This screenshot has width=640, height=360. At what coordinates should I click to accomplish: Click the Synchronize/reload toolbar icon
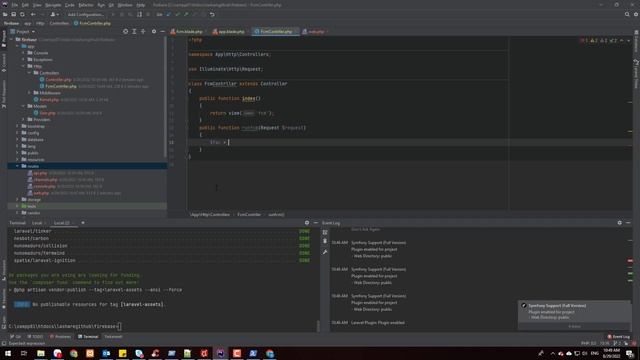click(22, 14)
